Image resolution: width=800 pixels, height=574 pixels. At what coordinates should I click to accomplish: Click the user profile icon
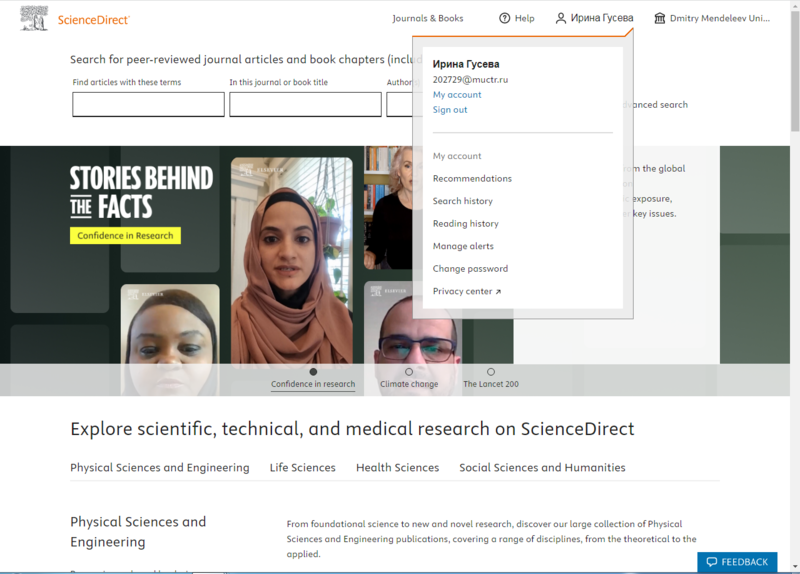pos(561,18)
